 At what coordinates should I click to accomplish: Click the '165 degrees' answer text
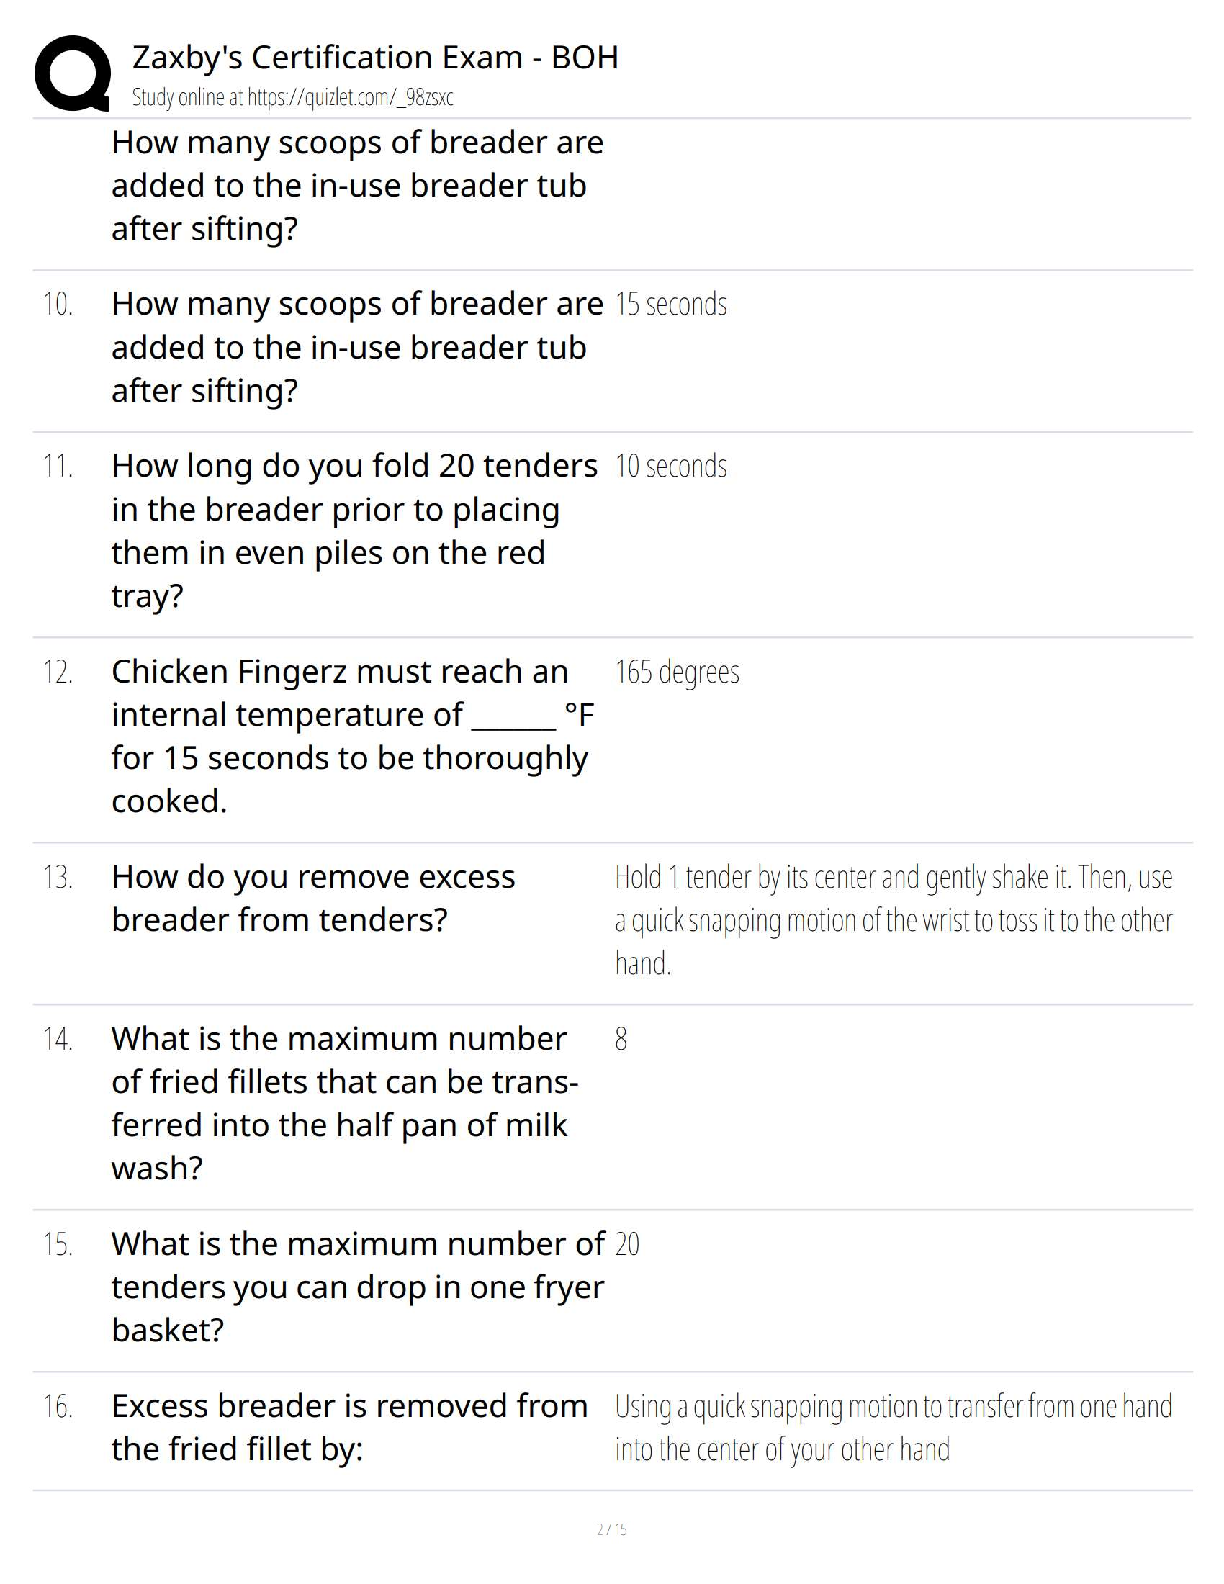(x=677, y=672)
